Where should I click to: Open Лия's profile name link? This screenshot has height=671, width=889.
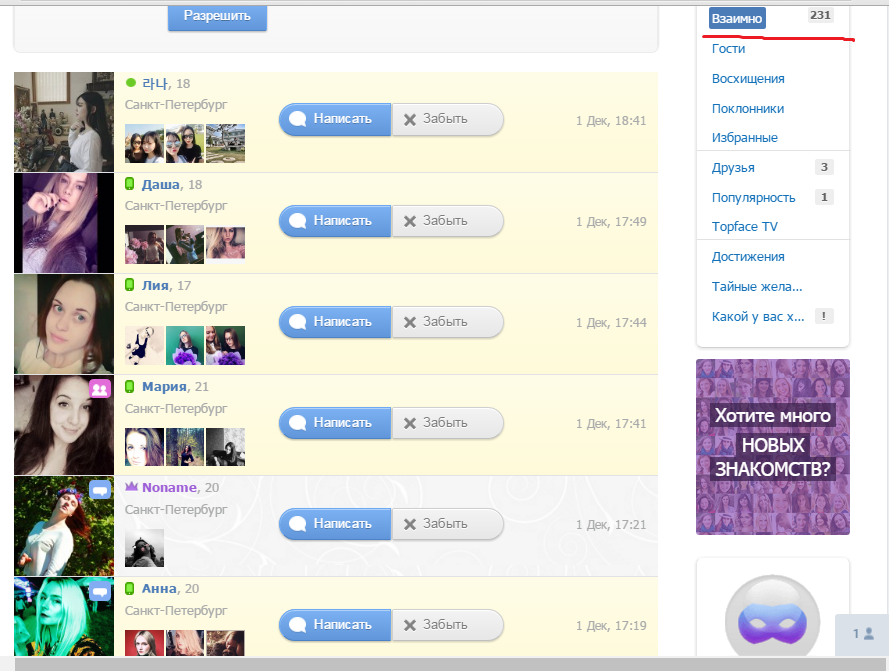[x=155, y=285]
